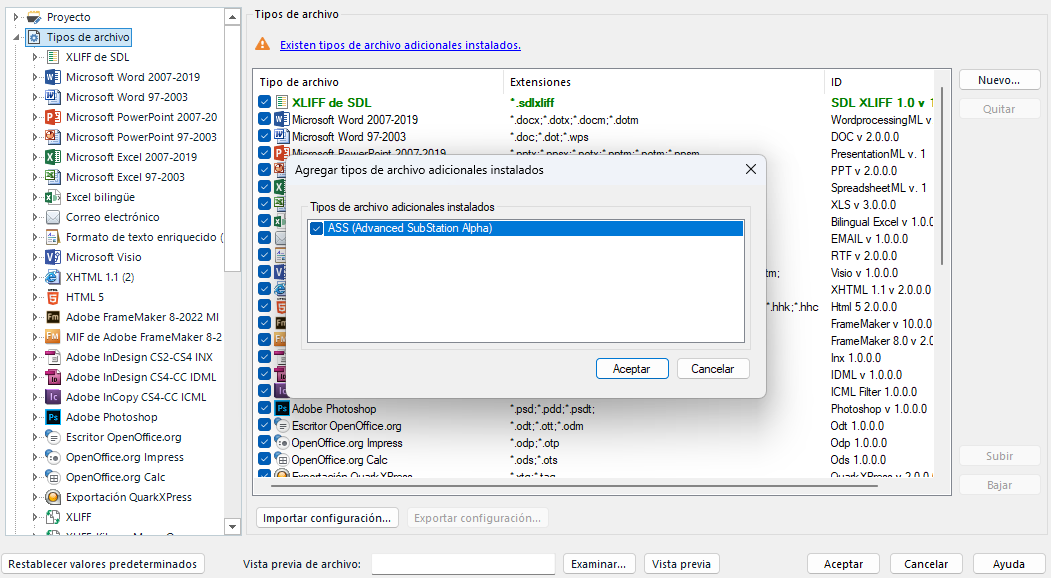Click the Adobe InDesign CS4-CC IDML icon
This screenshot has width=1051, height=578.
pyautogui.click(x=53, y=377)
